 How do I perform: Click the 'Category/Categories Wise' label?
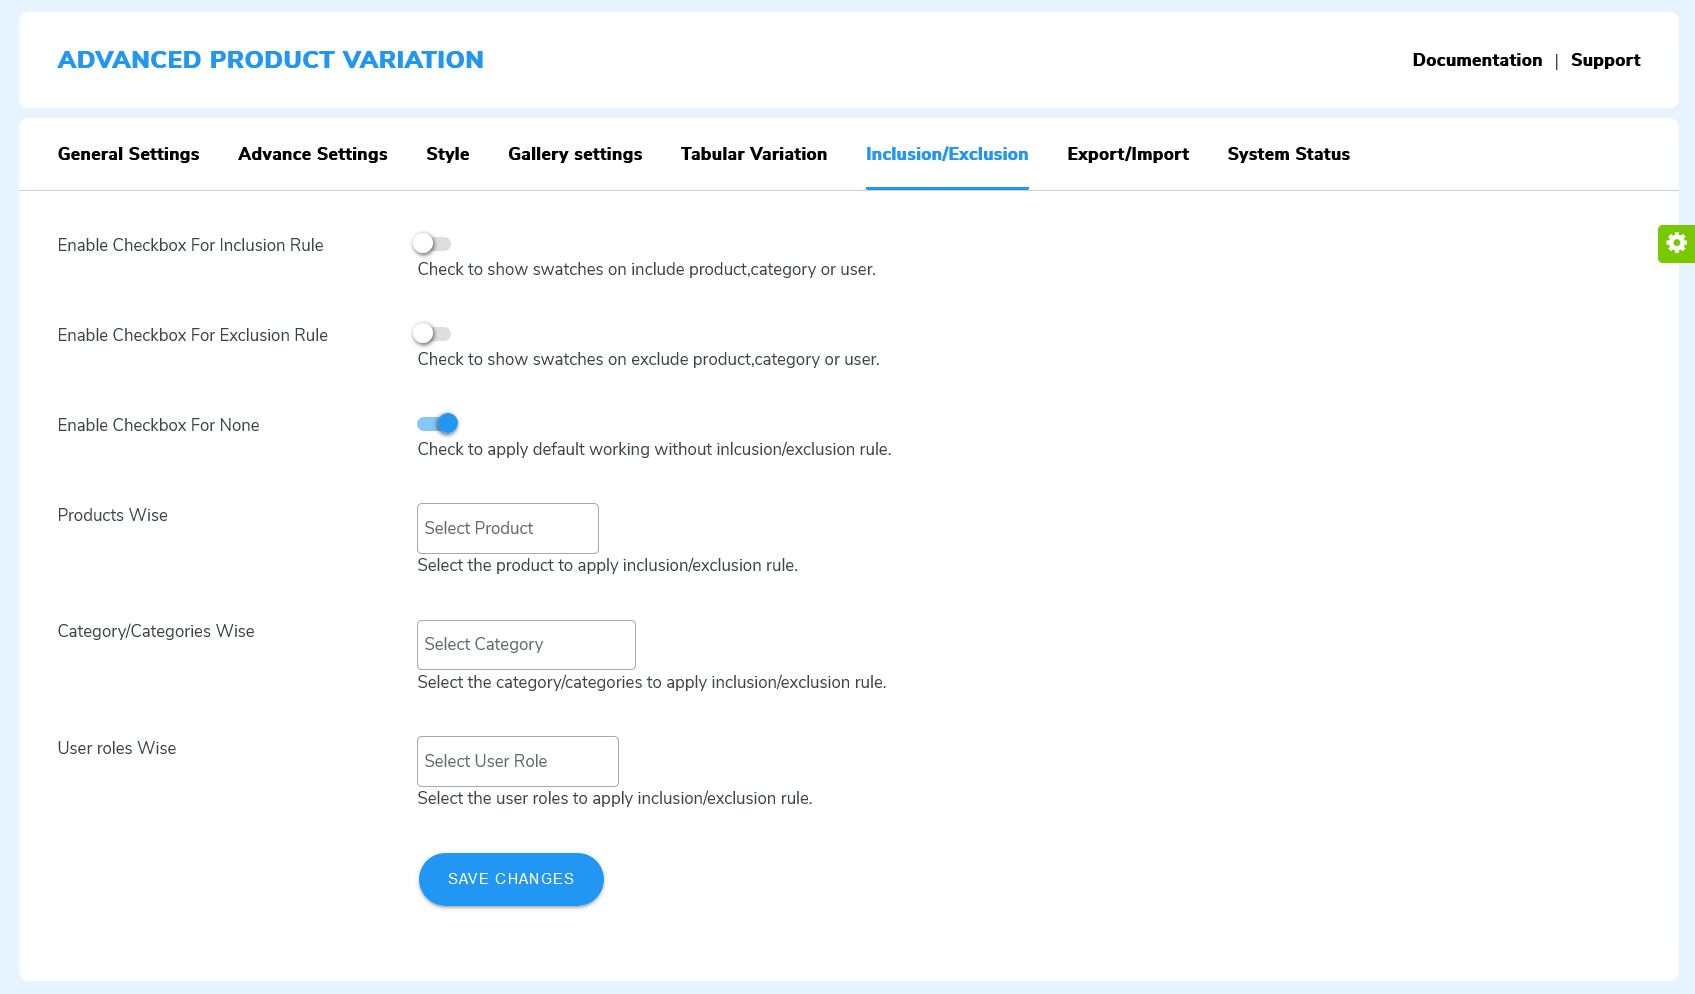[156, 631]
